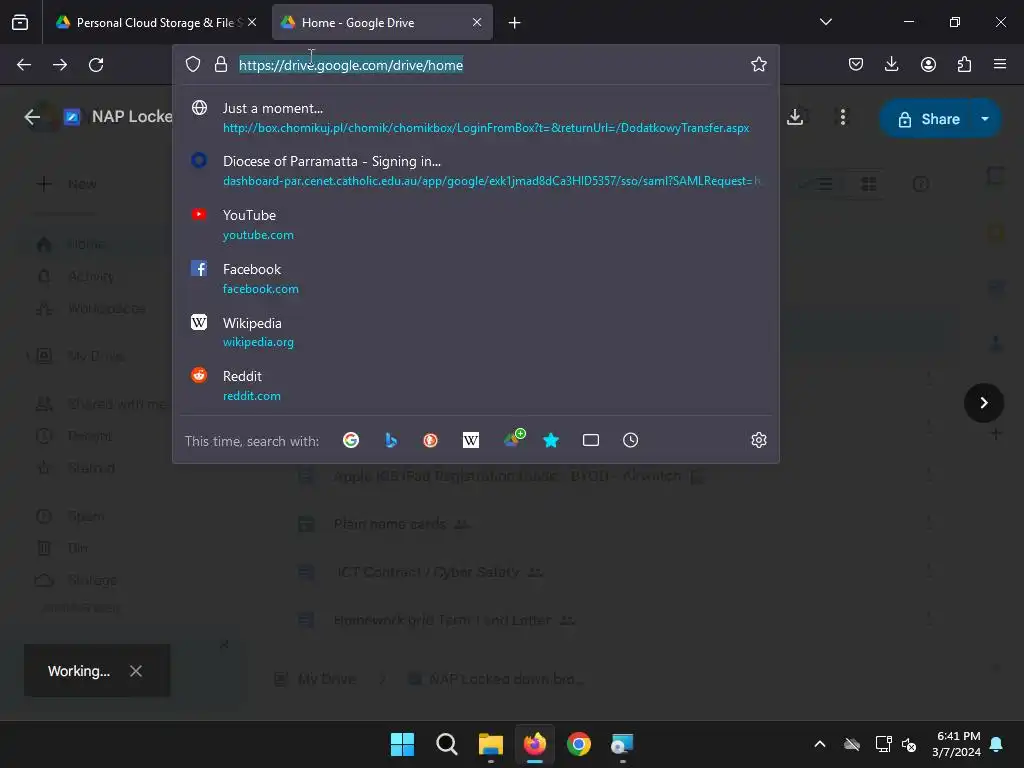The image size is (1024, 768).
Task: Open the wikipedia.org link
Action: (258, 342)
